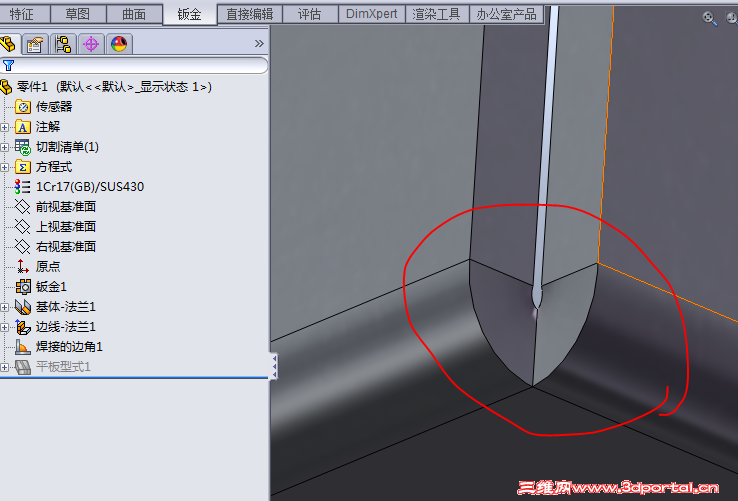Image resolution: width=738 pixels, height=501 pixels.
Task: Select the 注解 tree item
Action: click(48, 127)
